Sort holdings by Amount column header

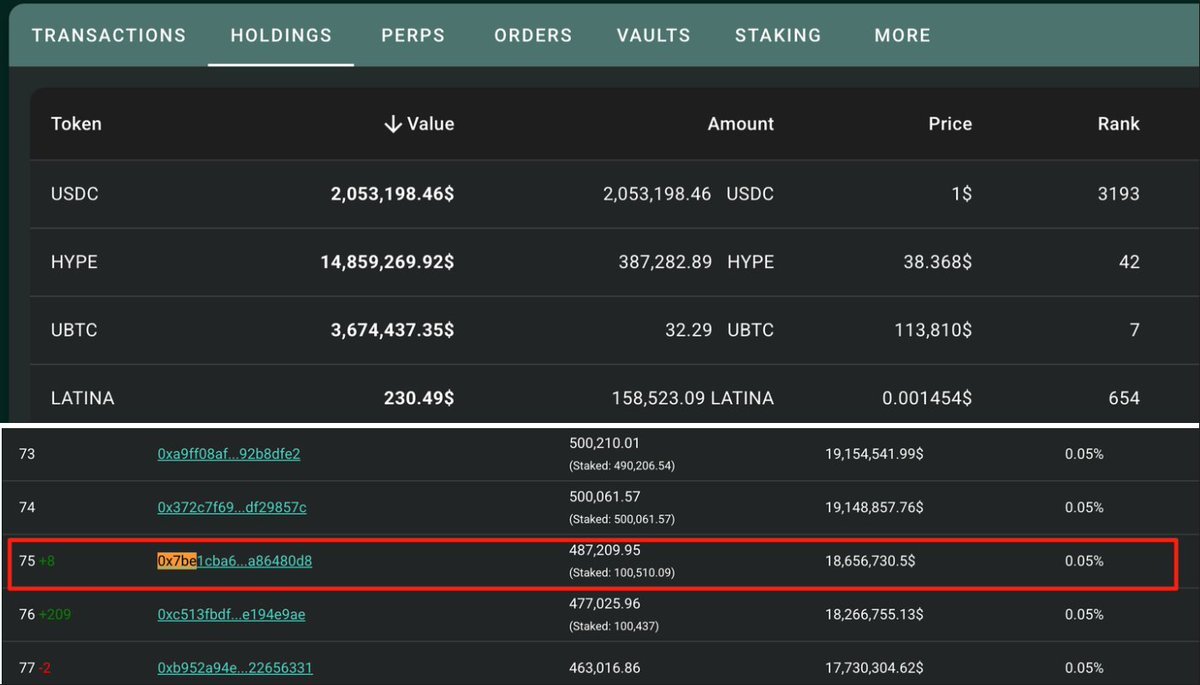(x=741, y=124)
